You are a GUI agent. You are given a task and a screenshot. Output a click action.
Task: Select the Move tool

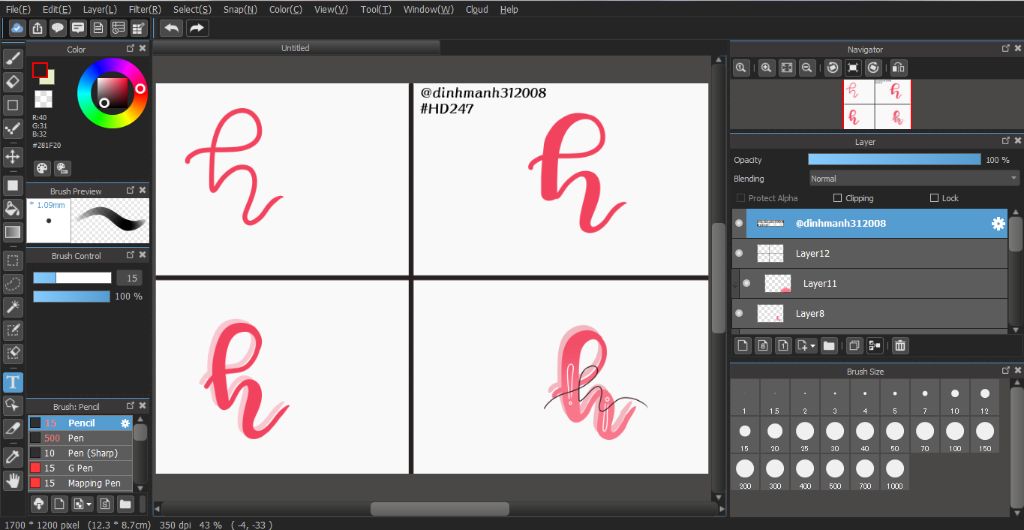(x=13, y=157)
